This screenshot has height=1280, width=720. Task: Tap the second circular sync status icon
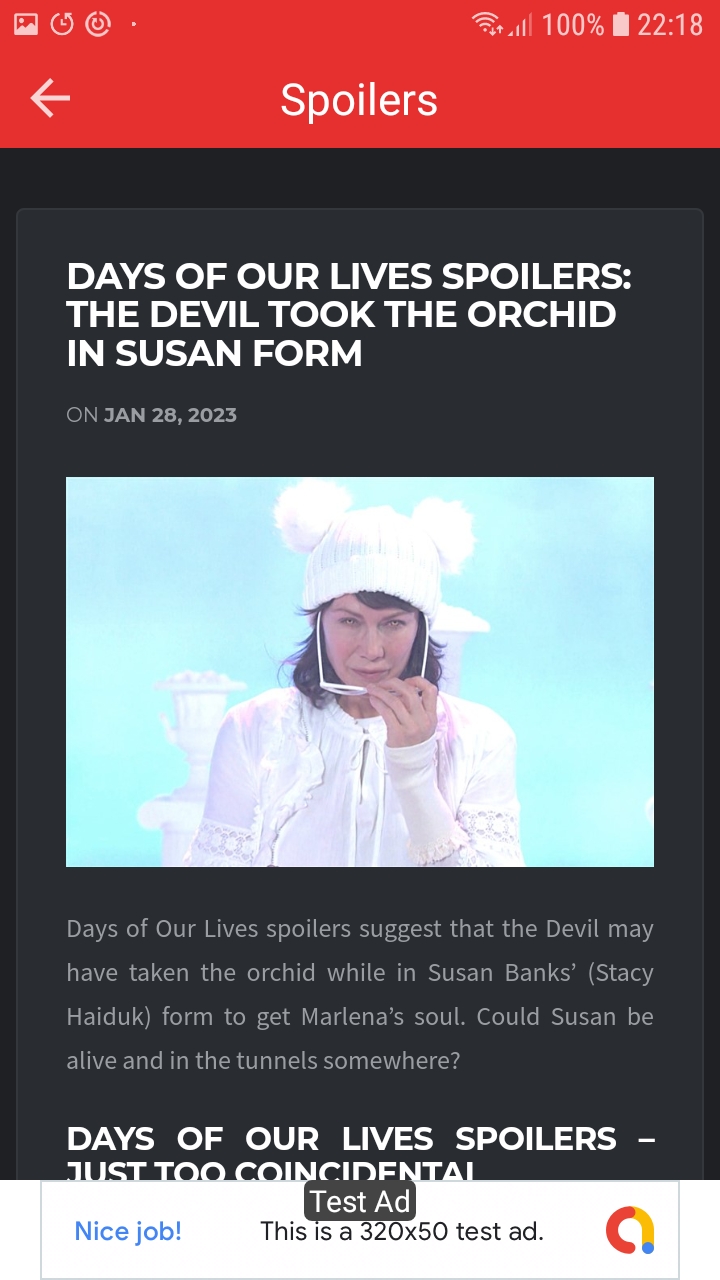pos(97,23)
